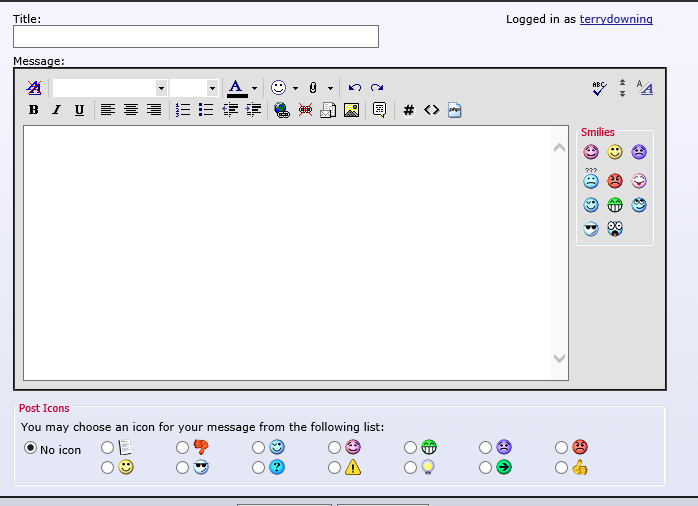This screenshot has height=506, width=698.
Task: Open the font family dropdown
Action: (x=110, y=88)
